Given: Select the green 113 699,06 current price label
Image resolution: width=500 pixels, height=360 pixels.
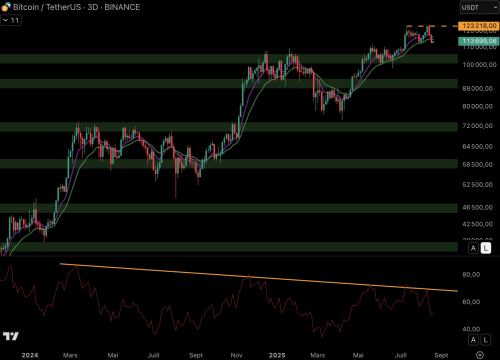Looking at the screenshot, I should [479, 41].
